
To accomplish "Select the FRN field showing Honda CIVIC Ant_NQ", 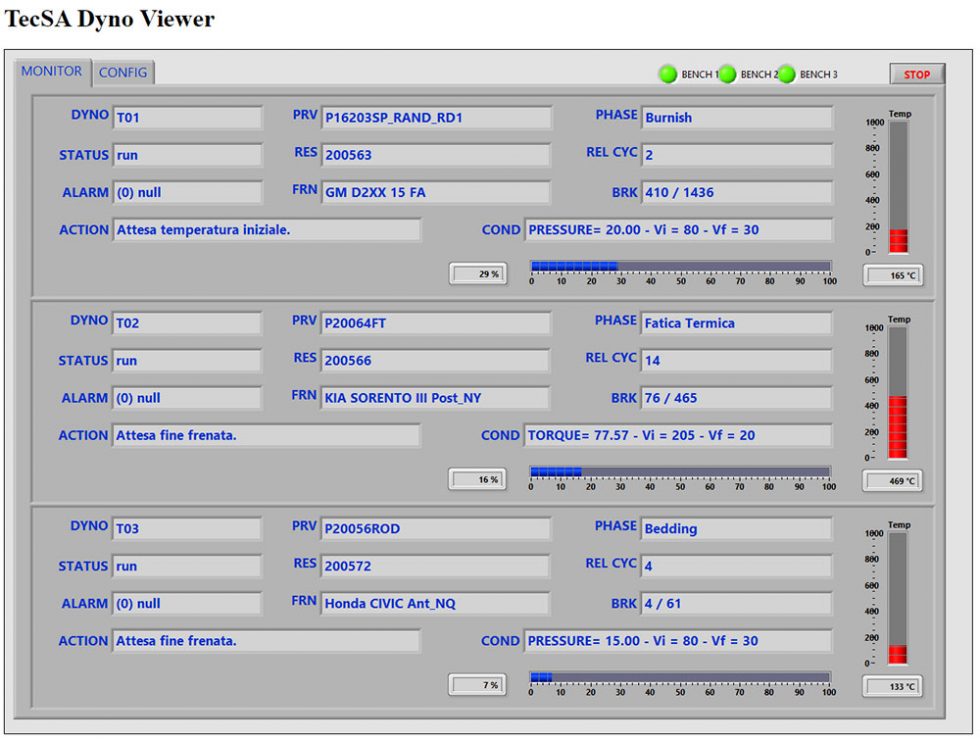I will click(x=435, y=603).
